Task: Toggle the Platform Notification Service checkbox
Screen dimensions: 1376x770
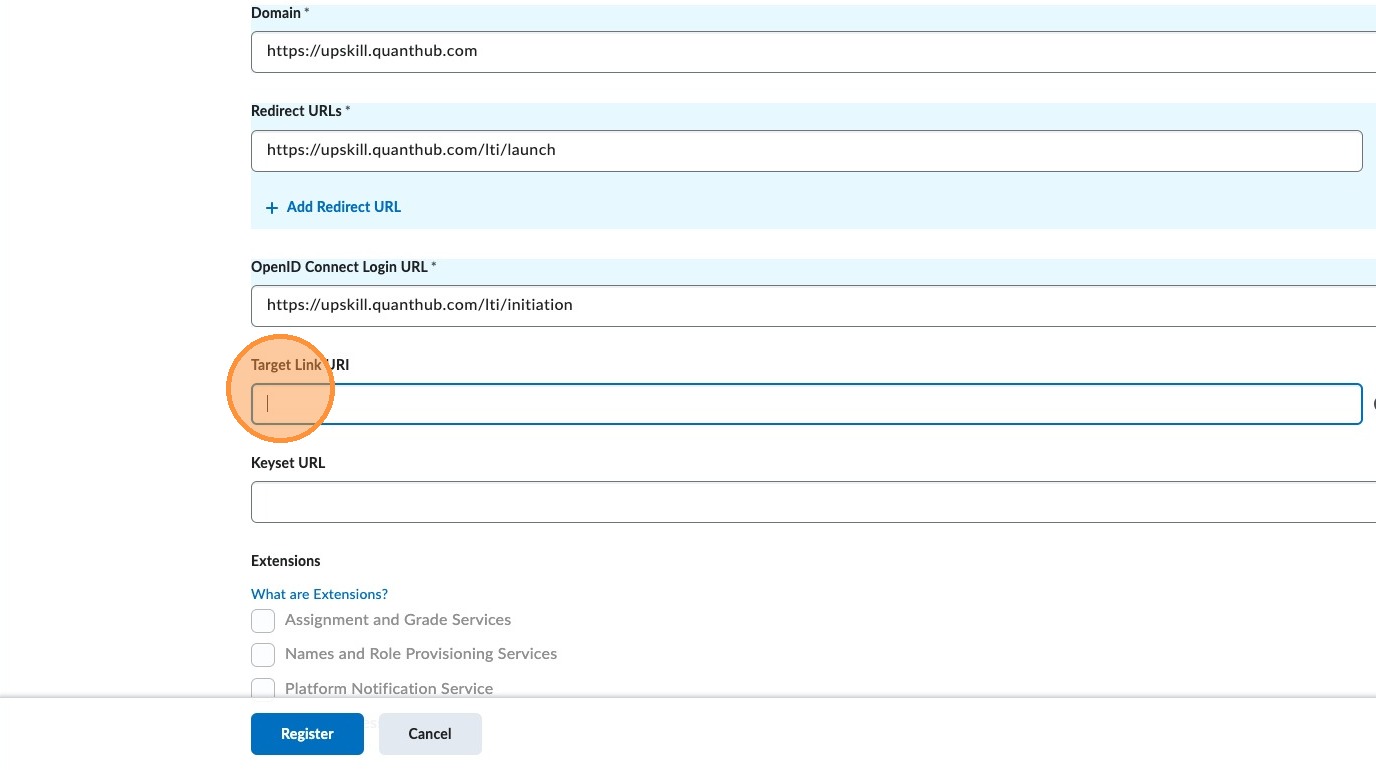Action: [263, 688]
